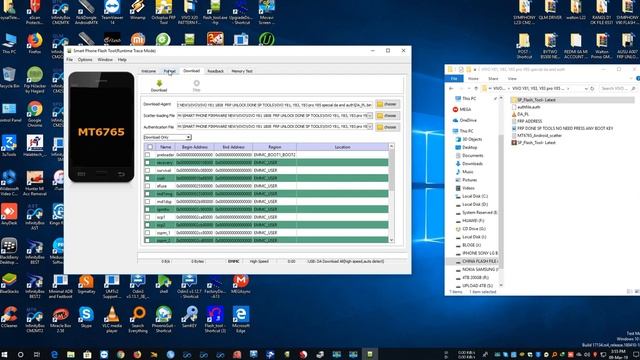
Task: Open File tab in Explorer ribbon
Action: point(454,78)
